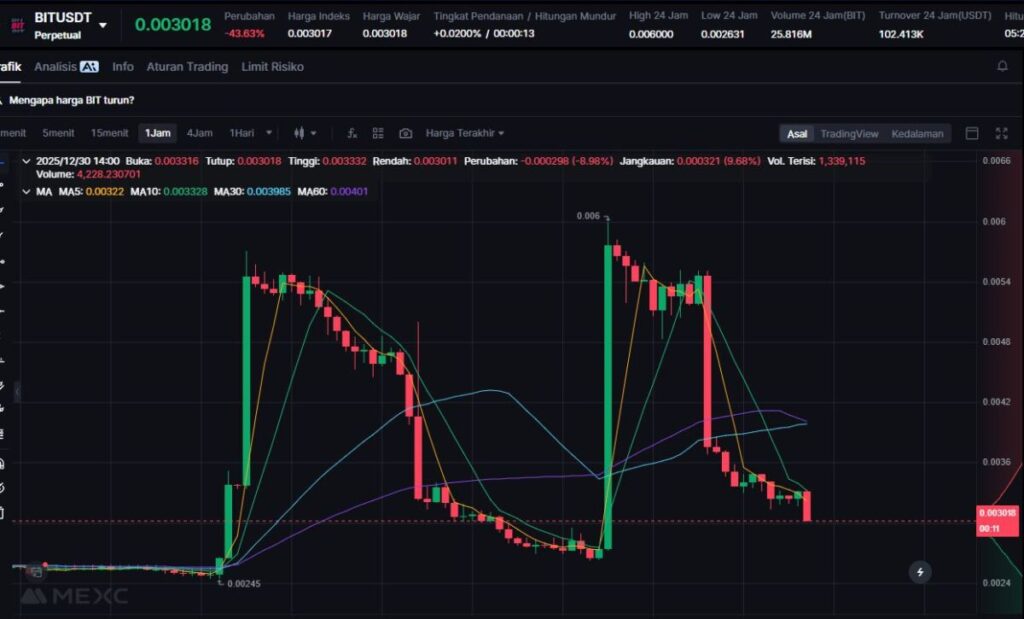
Task: Click the chart layout grid icon
Action: click(378, 133)
